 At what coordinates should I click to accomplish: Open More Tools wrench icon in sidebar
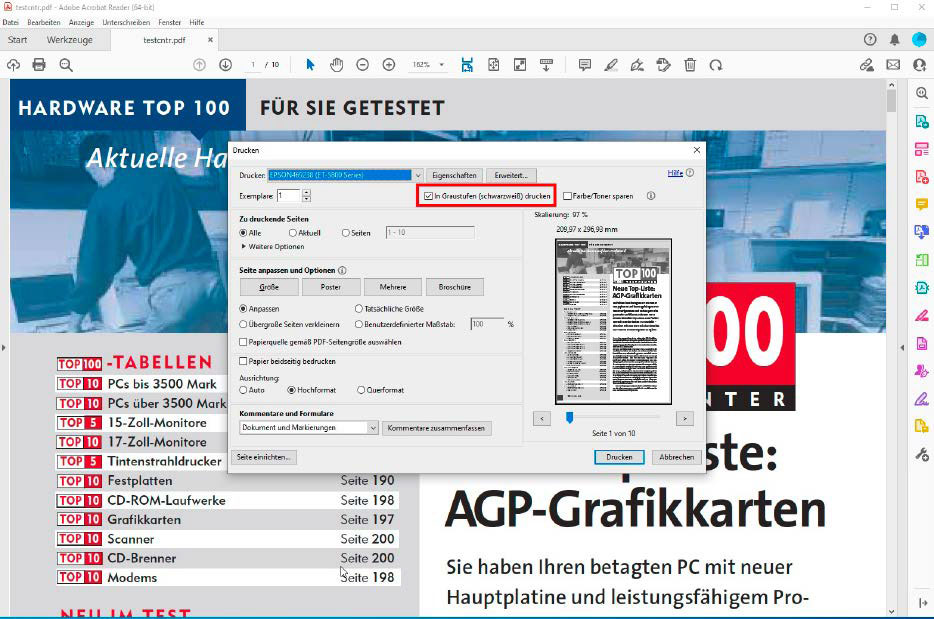921,455
